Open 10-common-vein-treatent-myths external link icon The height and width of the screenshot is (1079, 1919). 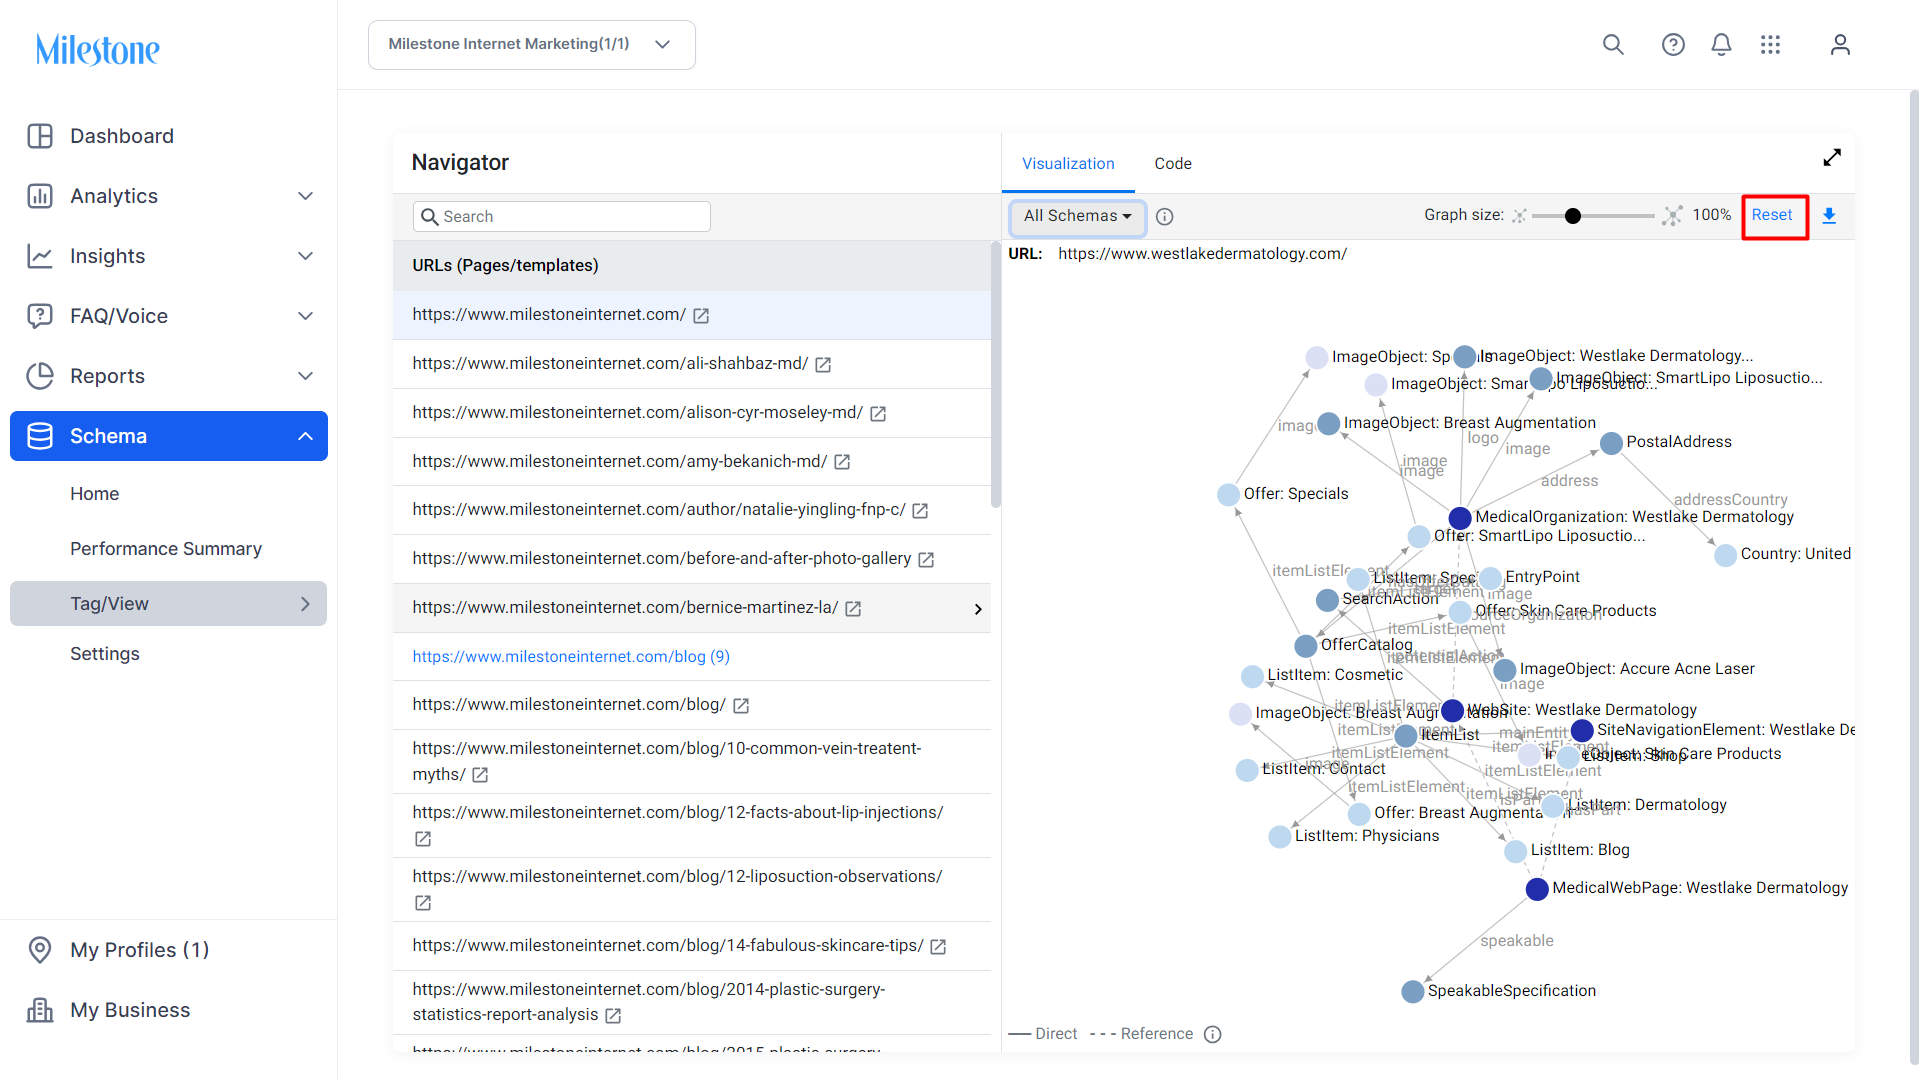(480, 775)
